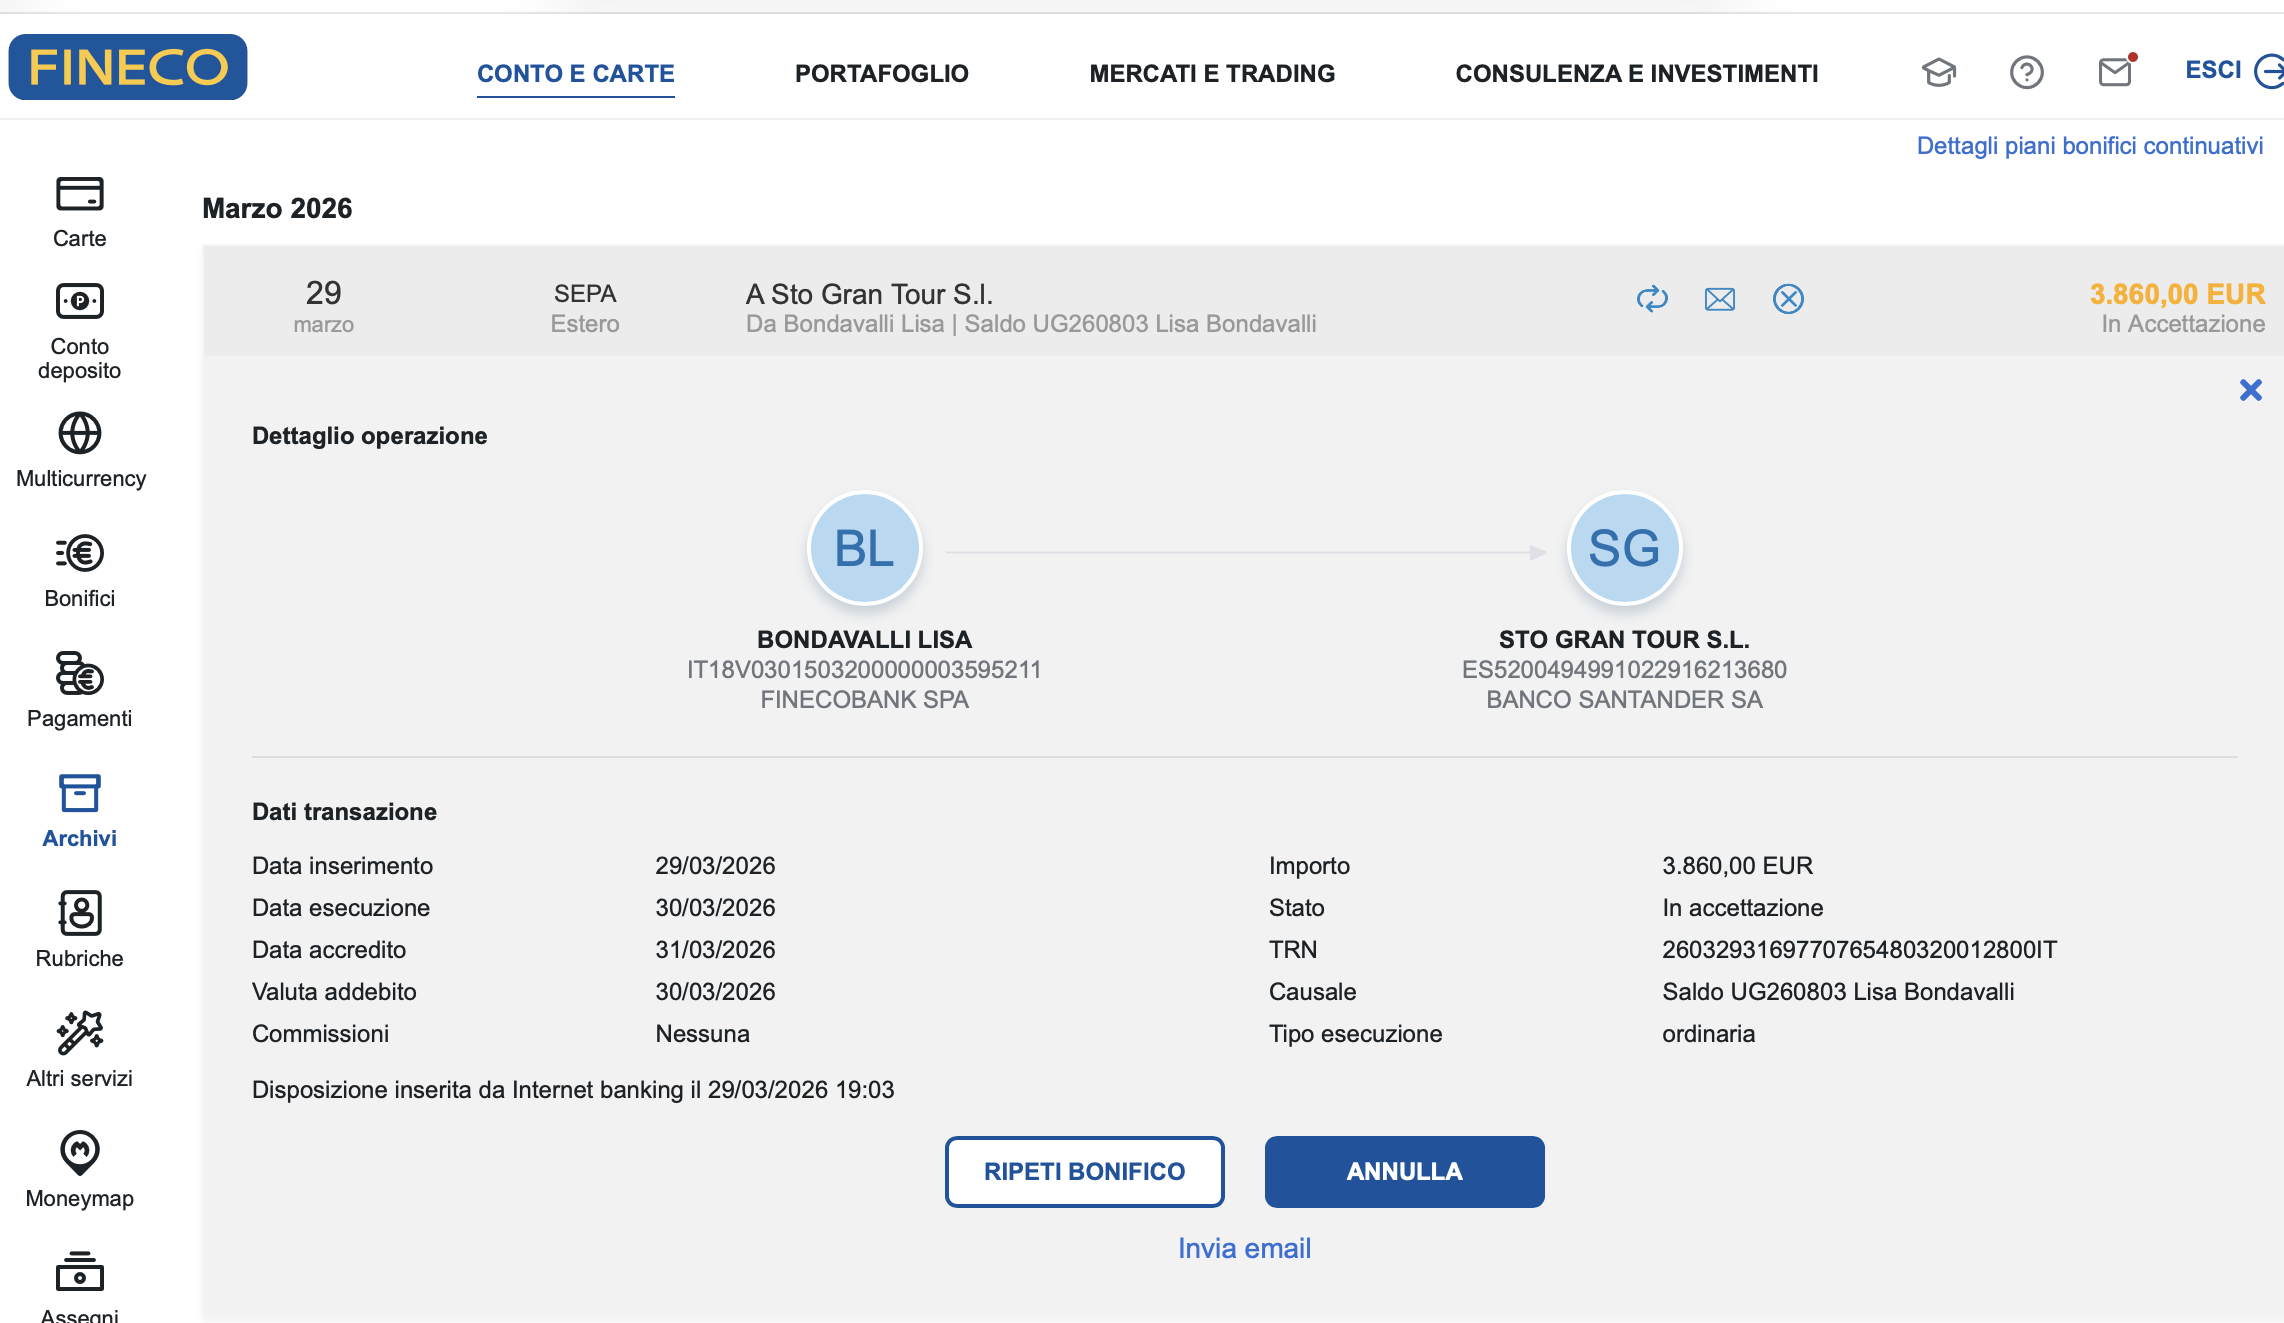2284x1323 pixels.
Task: Click the Importo value 3.860,00 EUR
Action: [x=1738, y=865]
